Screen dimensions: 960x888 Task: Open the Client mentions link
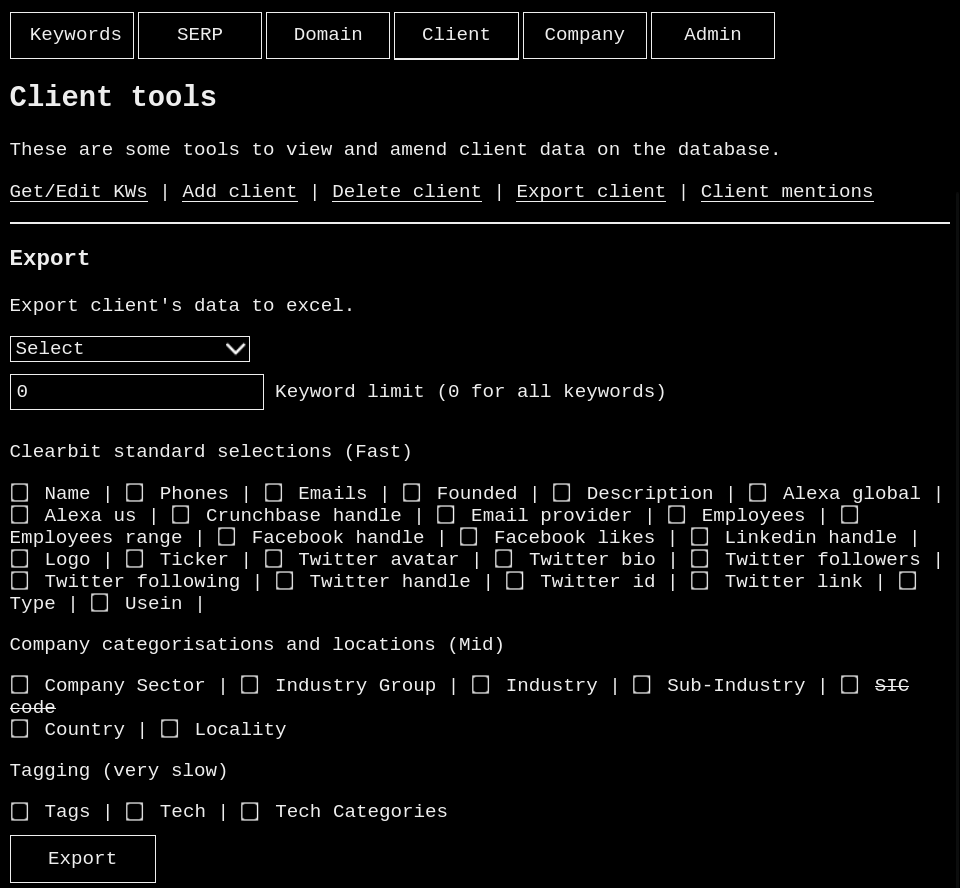click(786, 192)
